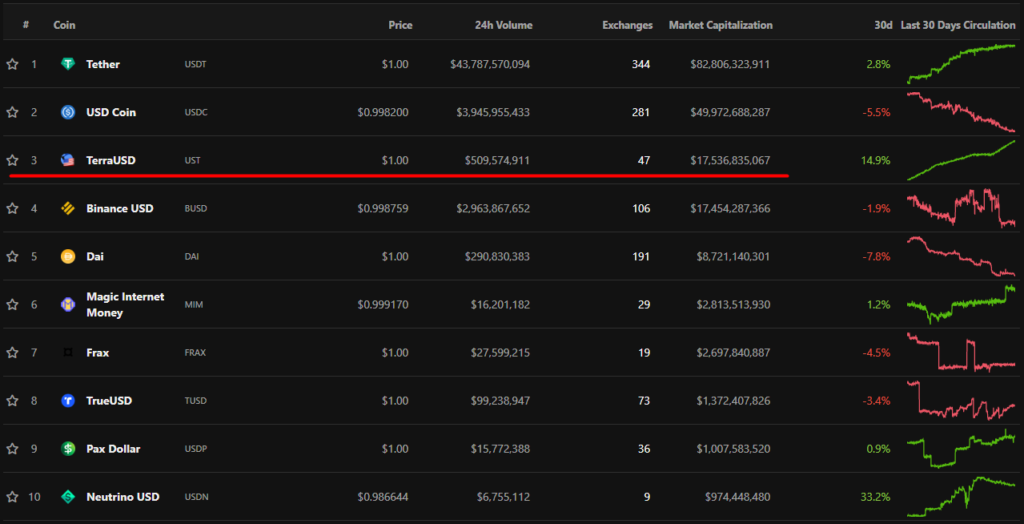Click the Neutrino USD 30-day circulation chart
This screenshot has height=524, width=1024.
pos(960,495)
